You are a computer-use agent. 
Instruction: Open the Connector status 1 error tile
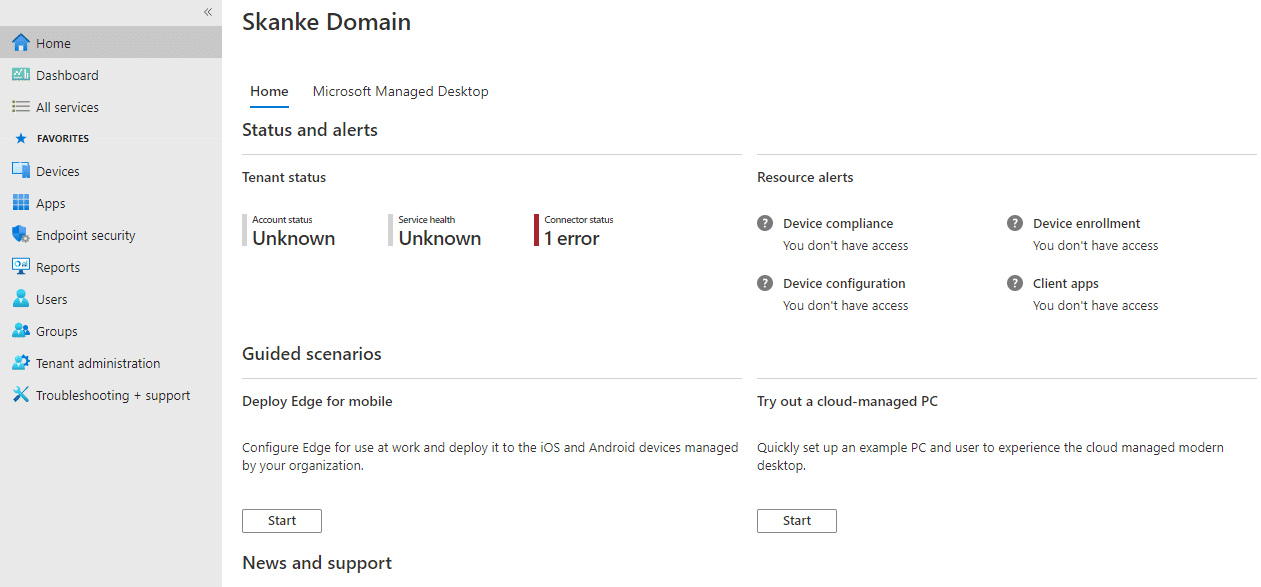(575, 230)
